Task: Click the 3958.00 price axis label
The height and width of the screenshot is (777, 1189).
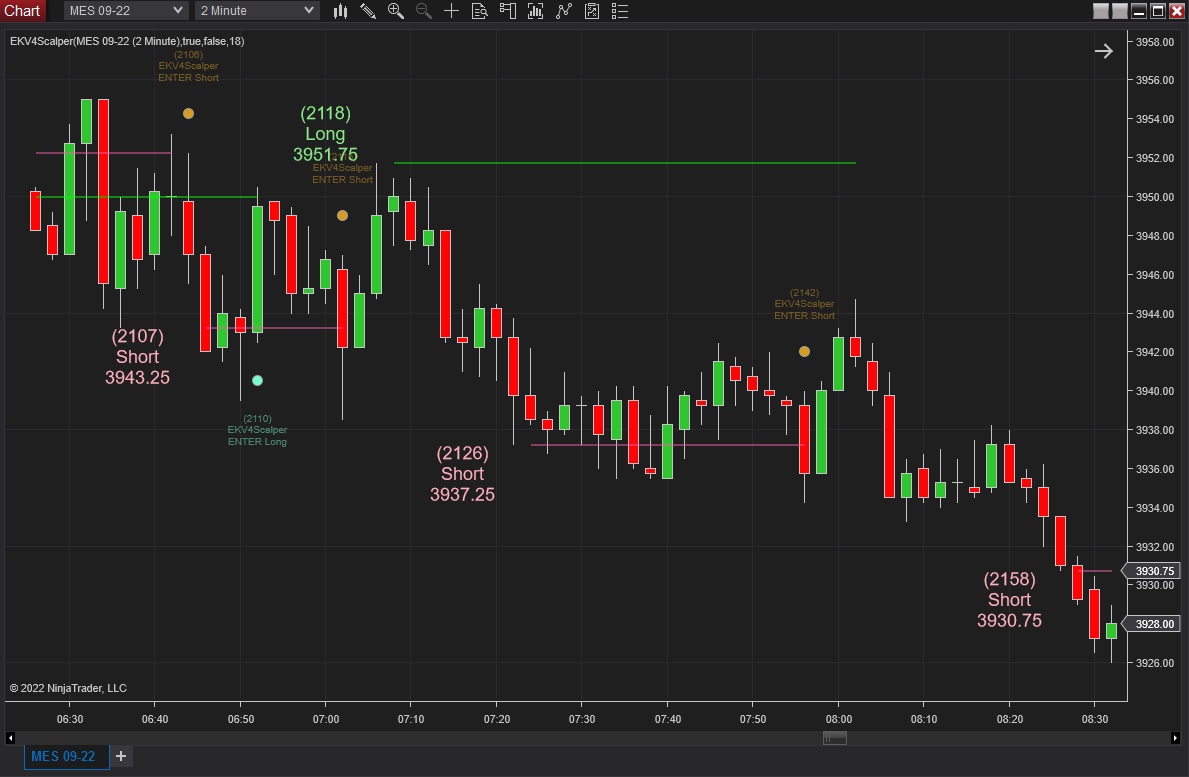Action: point(1154,42)
